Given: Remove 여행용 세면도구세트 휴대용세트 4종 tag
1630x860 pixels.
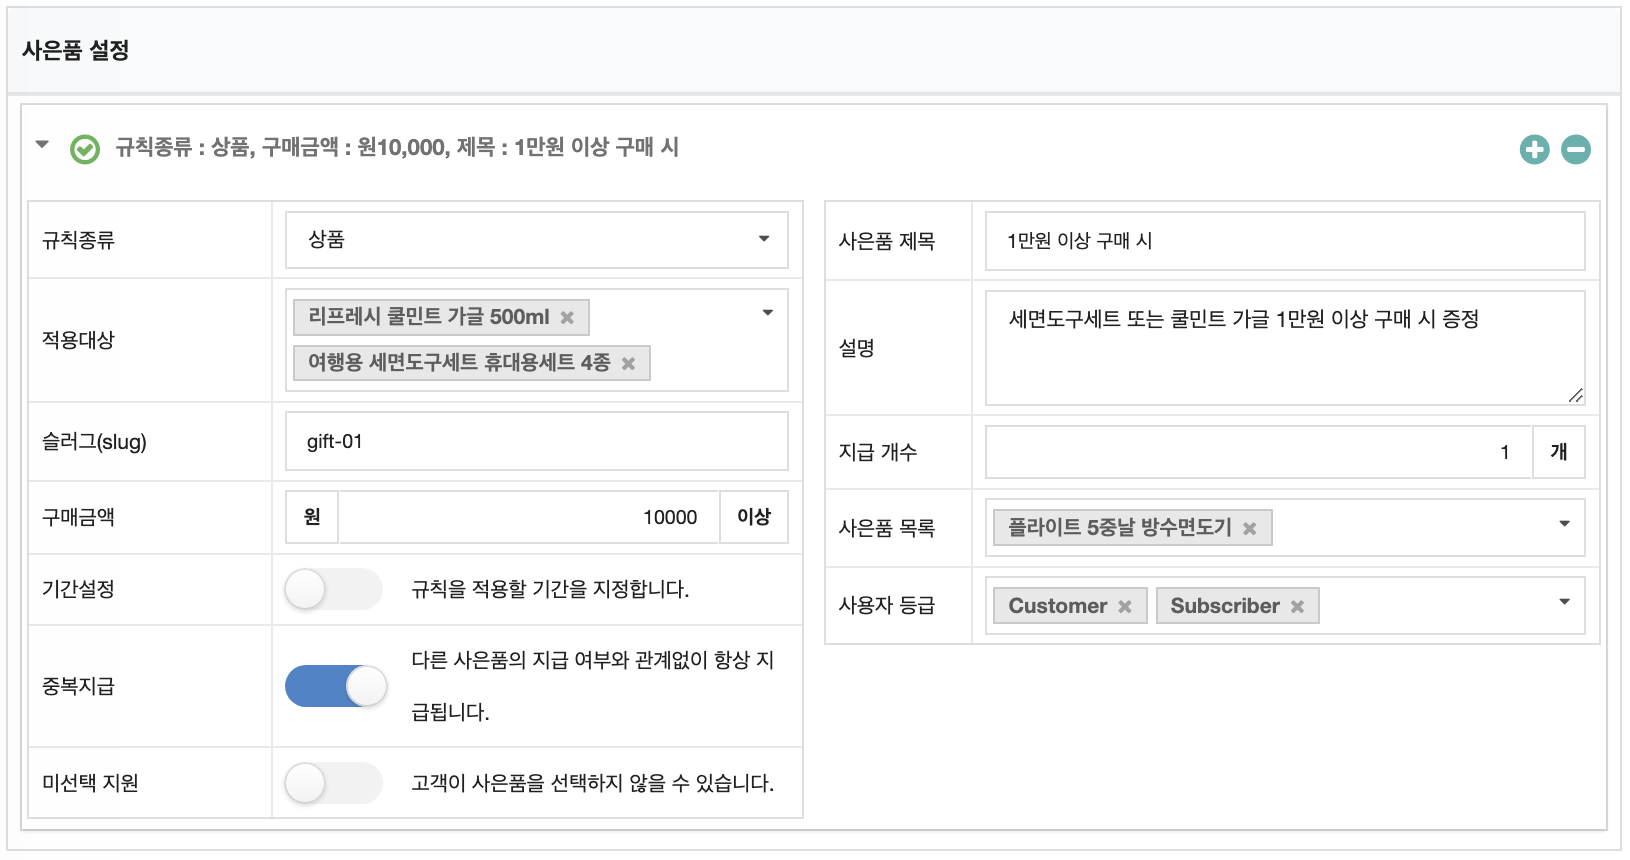Looking at the screenshot, I should point(628,364).
